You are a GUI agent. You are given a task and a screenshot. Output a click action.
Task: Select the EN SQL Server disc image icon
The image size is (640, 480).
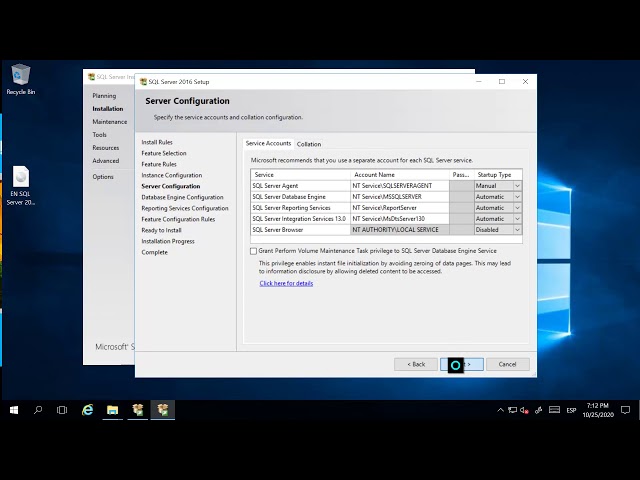point(20,186)
